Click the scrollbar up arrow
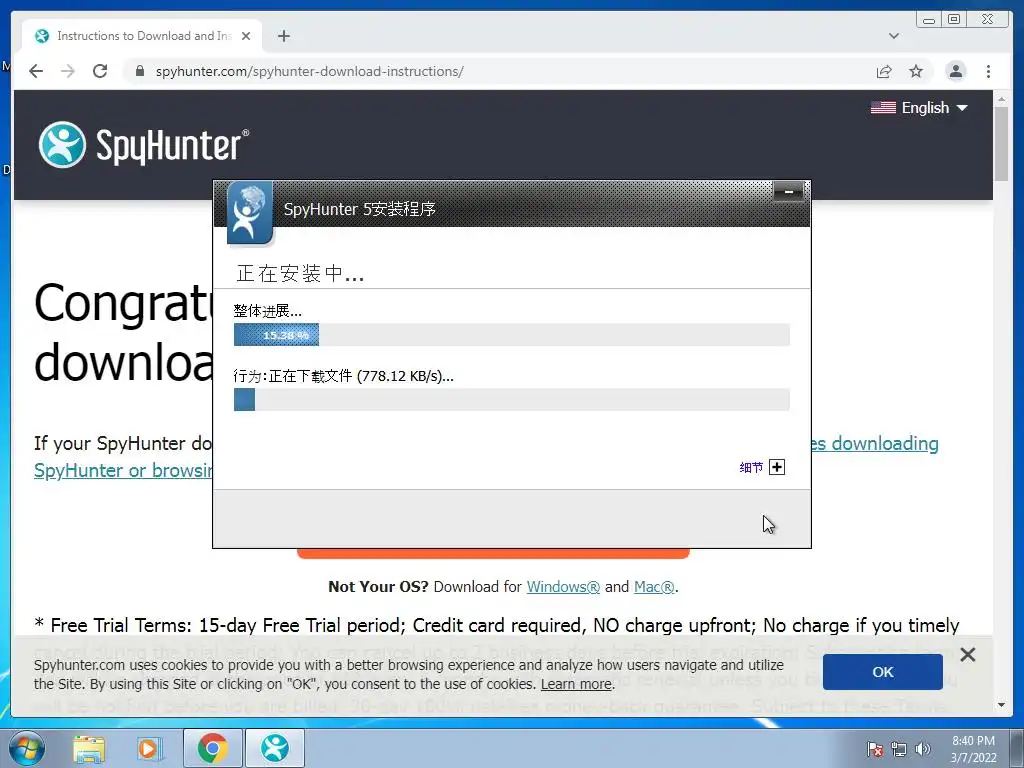The image size is (1024, 768). pos(1001,99)
